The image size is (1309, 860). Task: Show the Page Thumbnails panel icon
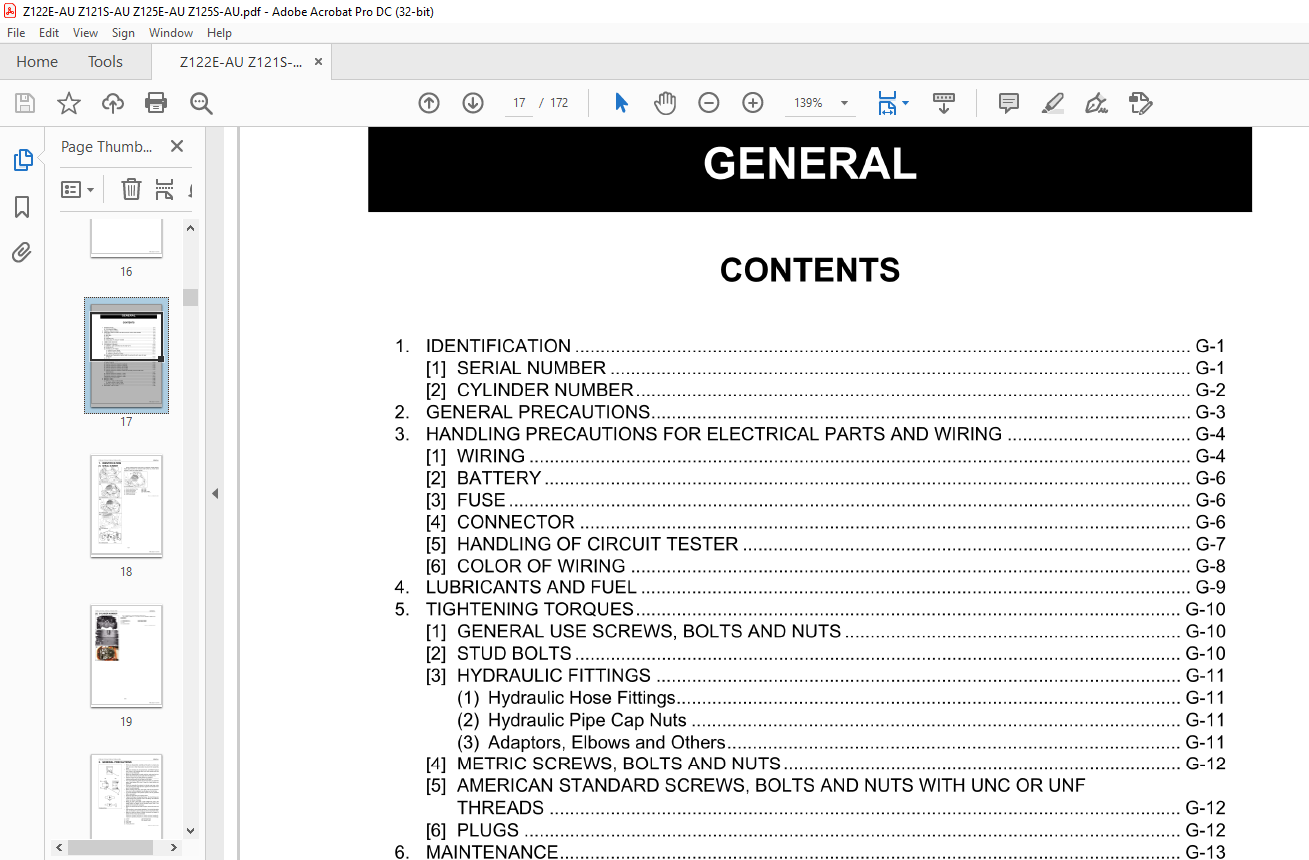pos(22,160)
